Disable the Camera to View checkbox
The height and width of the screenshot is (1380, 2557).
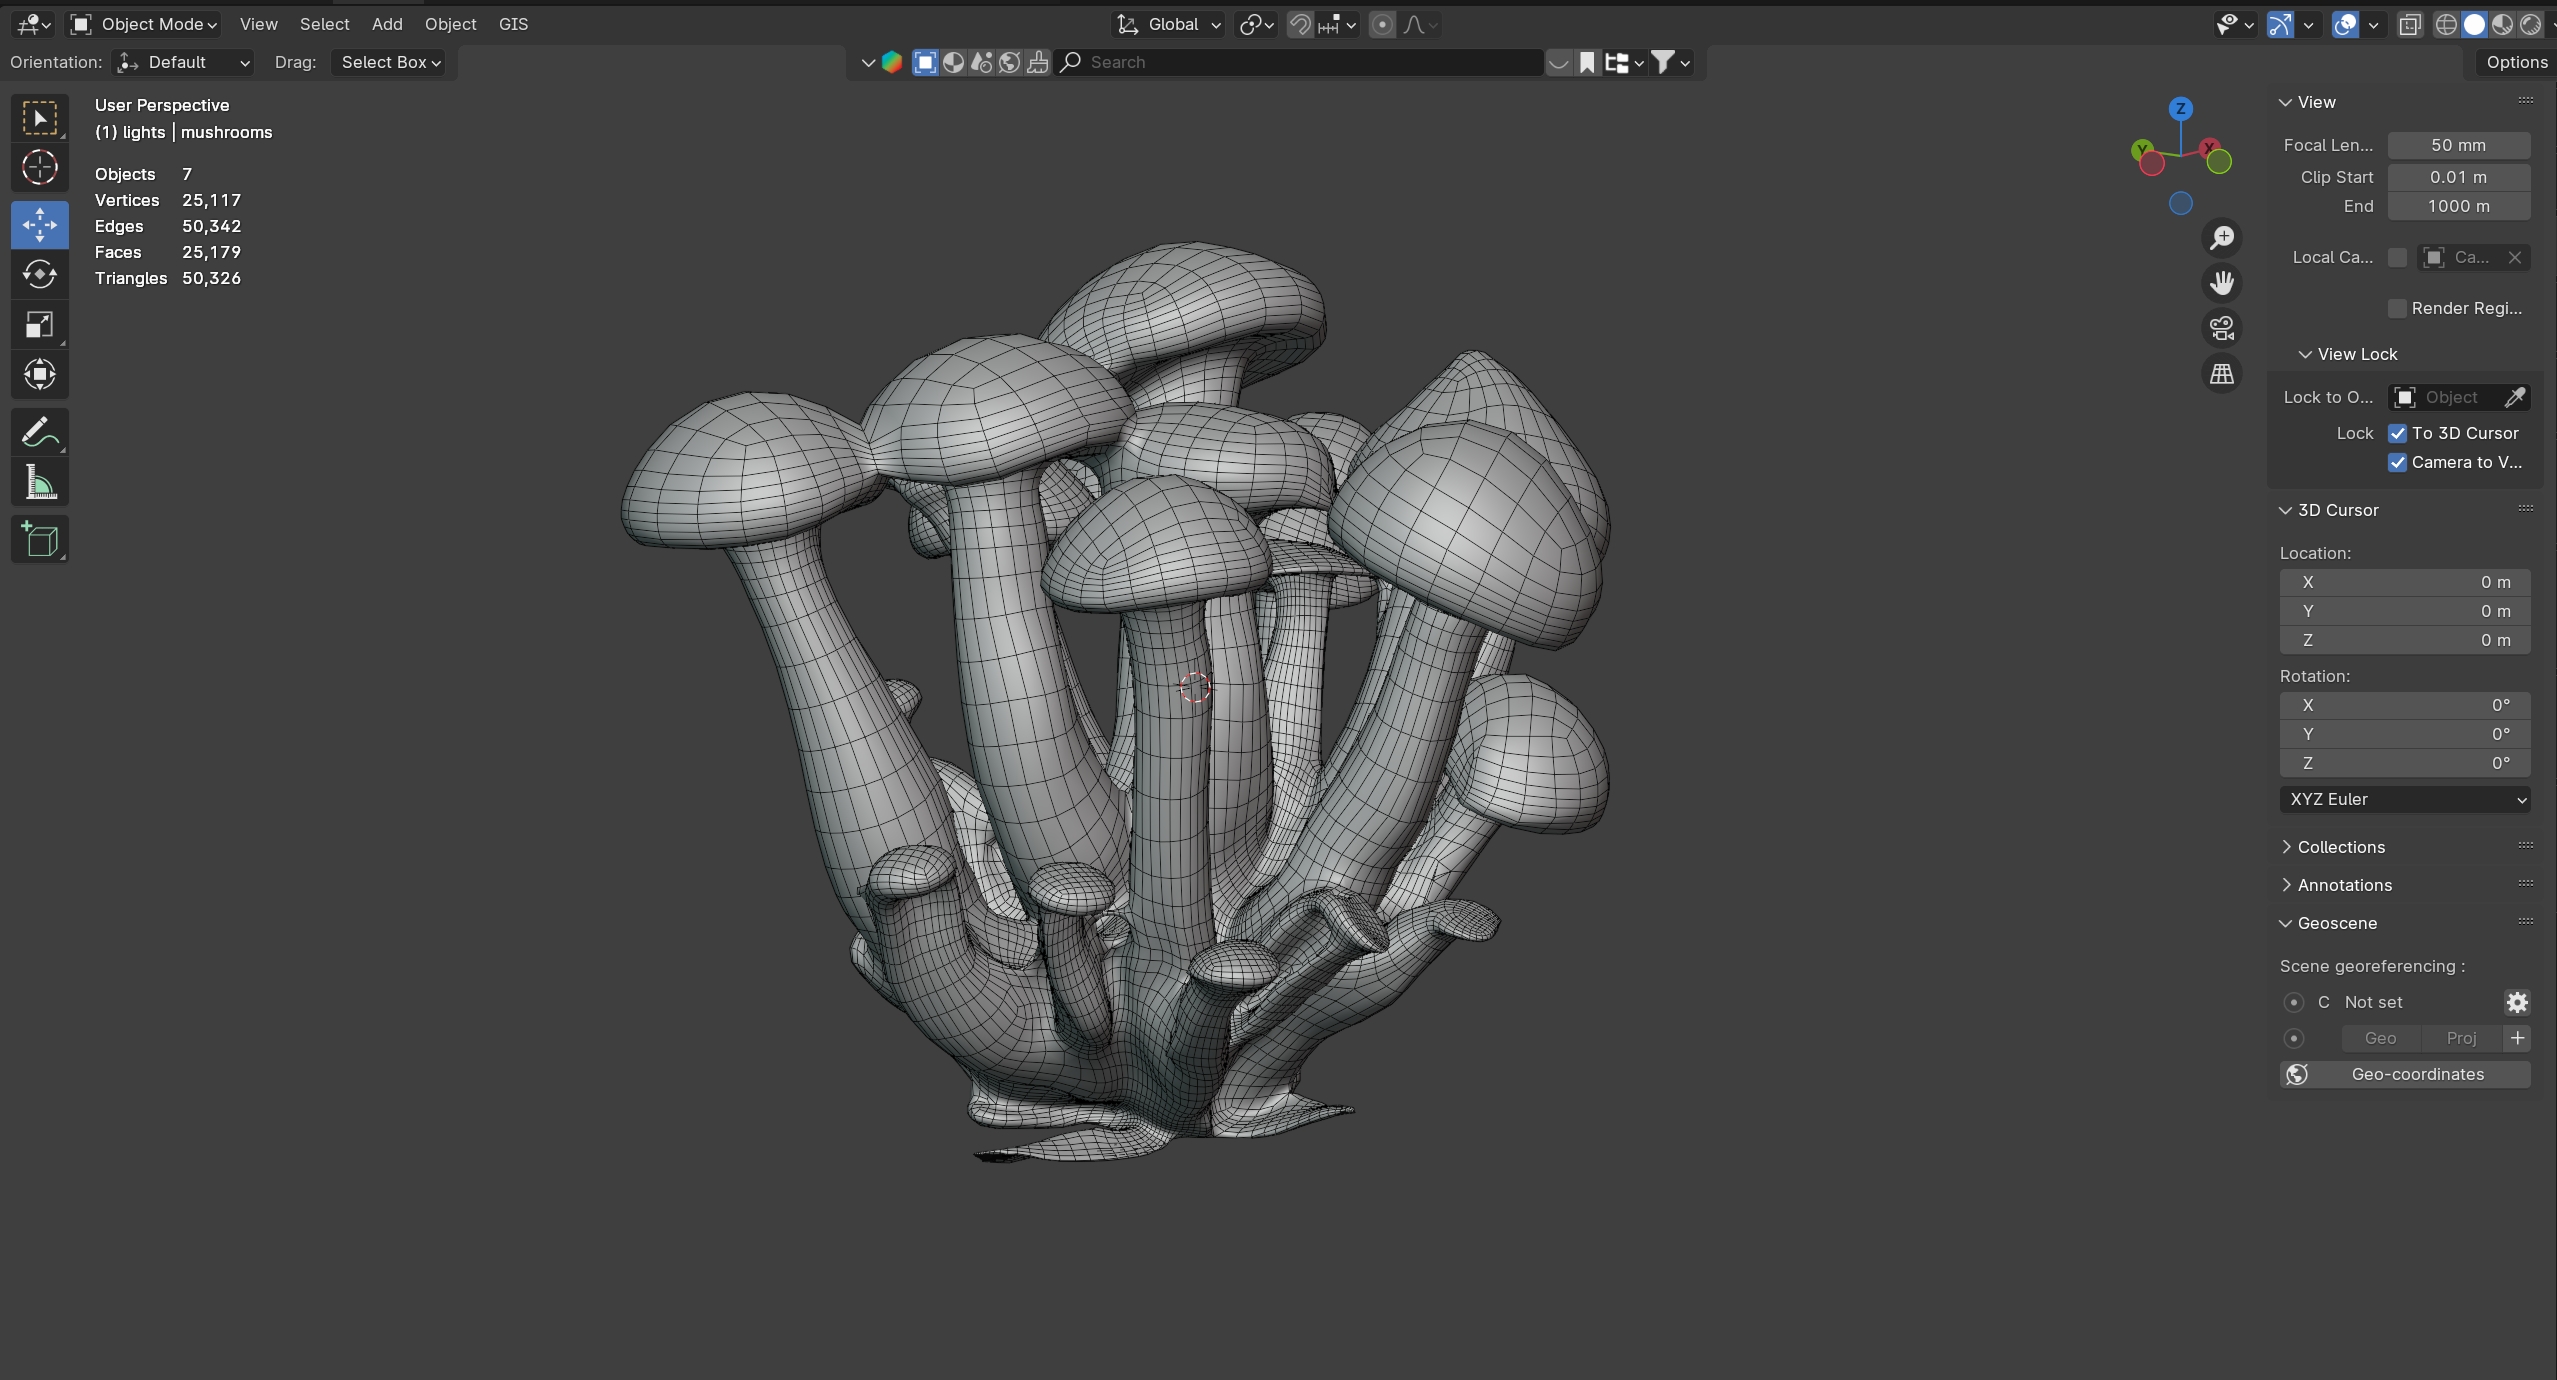(x=2397, y=462)
